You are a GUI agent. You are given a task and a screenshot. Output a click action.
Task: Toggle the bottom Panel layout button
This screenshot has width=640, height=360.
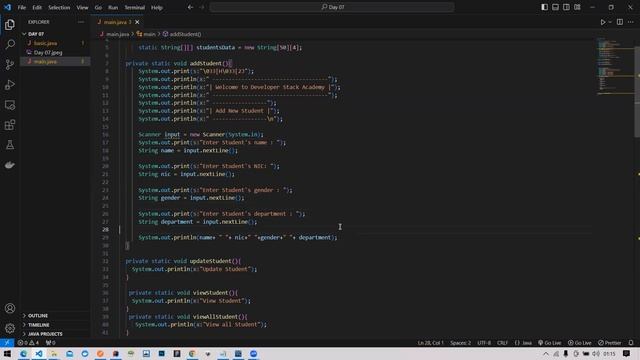point(556,7)
